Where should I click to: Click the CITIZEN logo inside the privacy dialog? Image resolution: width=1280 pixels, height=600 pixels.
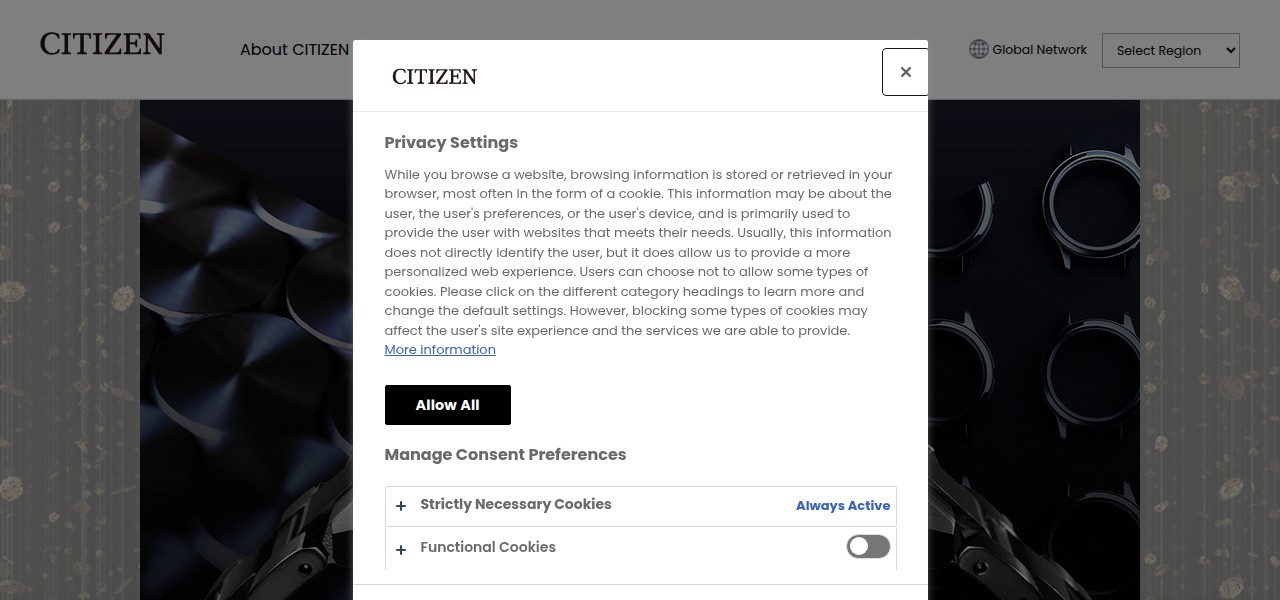pos(434,76)
